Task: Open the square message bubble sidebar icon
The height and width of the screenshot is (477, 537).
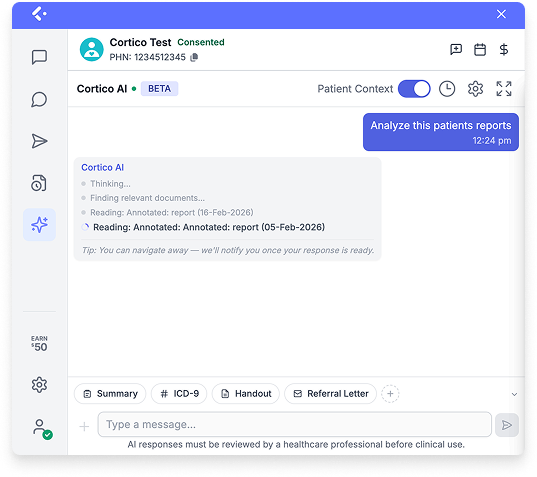Action: (39, 57)
